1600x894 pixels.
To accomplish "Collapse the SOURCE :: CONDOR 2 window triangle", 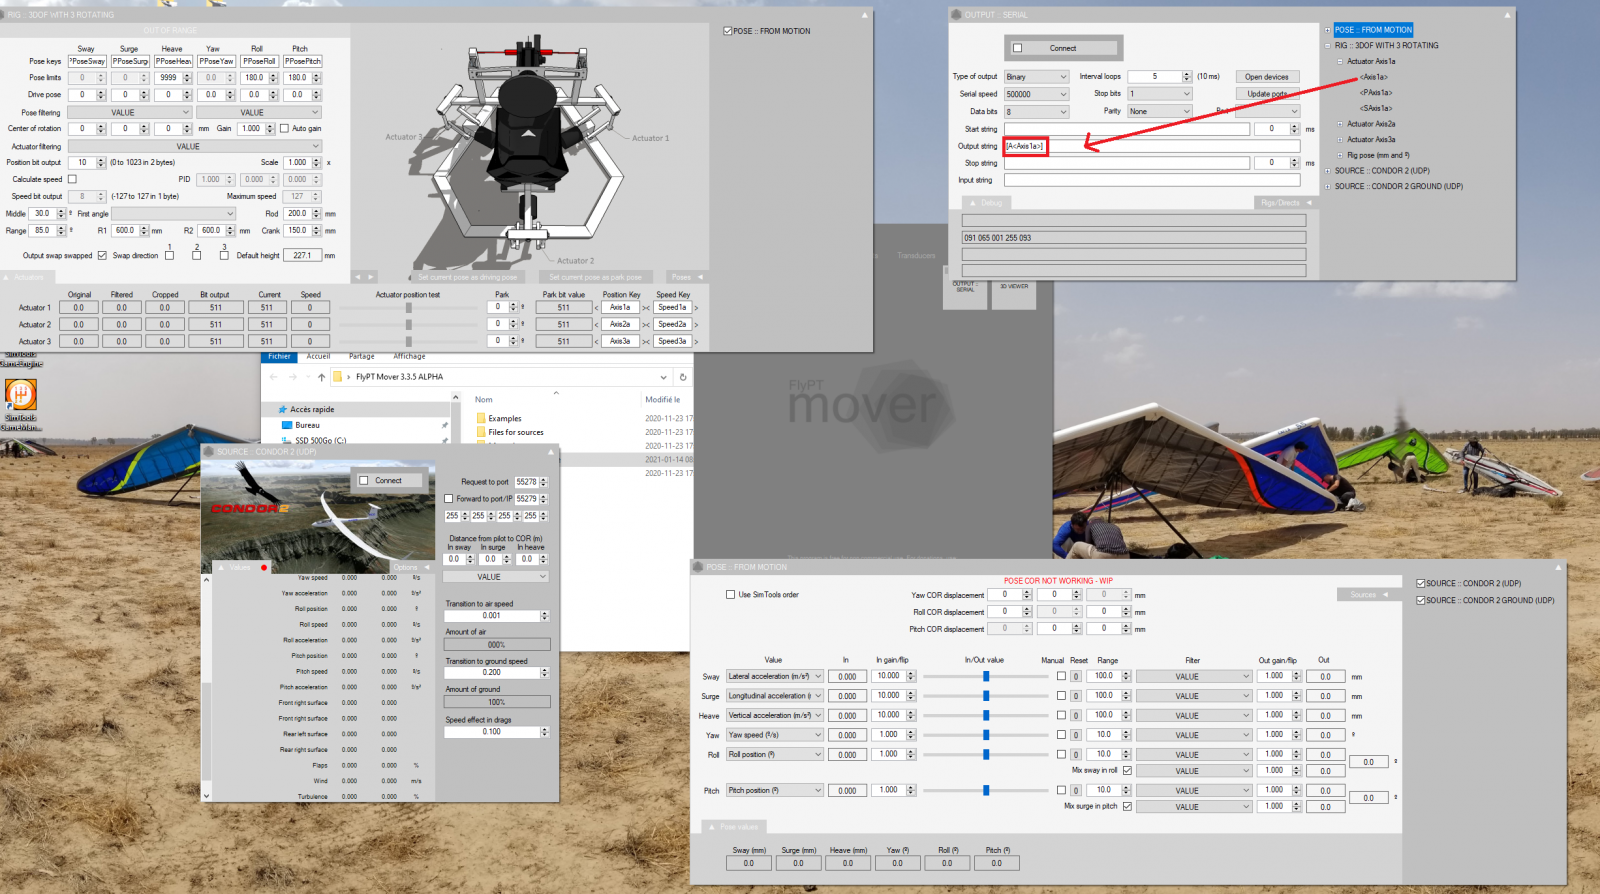I will 551,452.
